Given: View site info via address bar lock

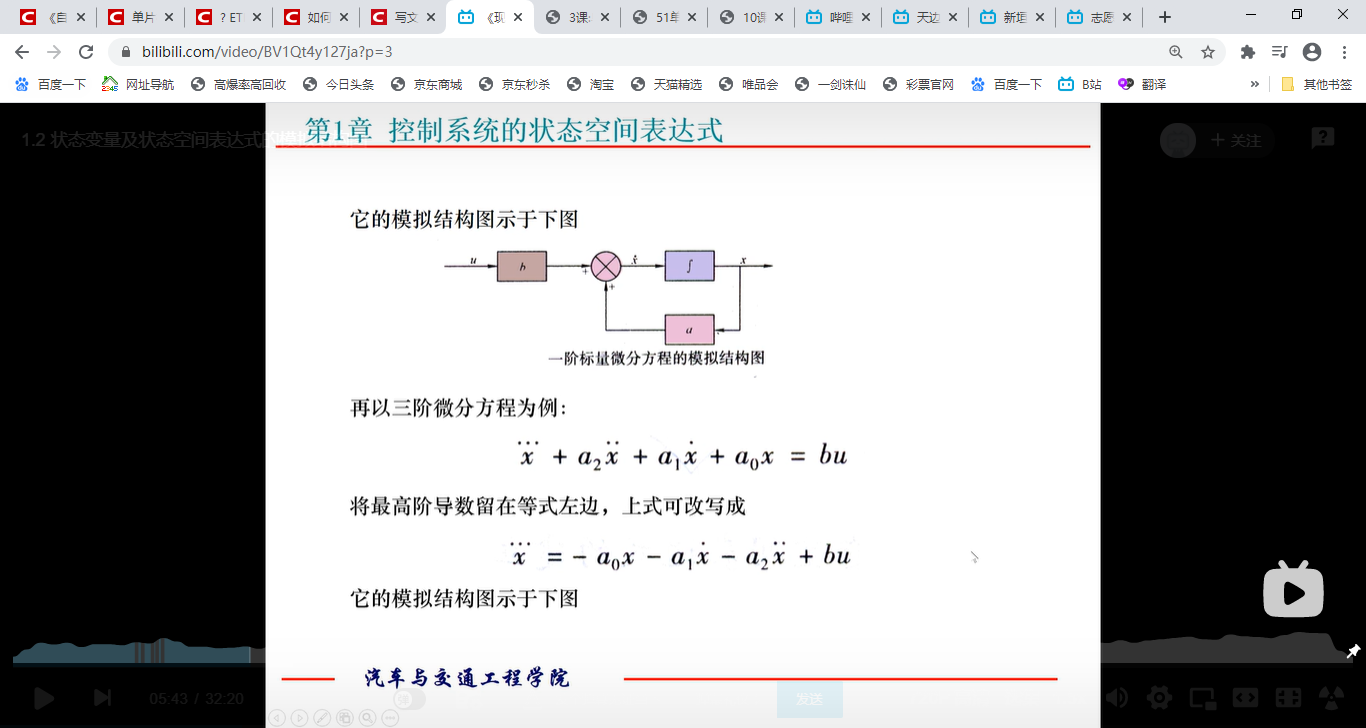Looking at the screenshot, I should (x=127, y=52).
